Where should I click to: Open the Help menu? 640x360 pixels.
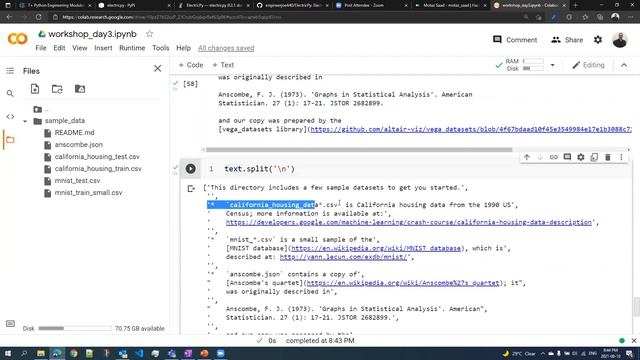(x=183, y=48)
